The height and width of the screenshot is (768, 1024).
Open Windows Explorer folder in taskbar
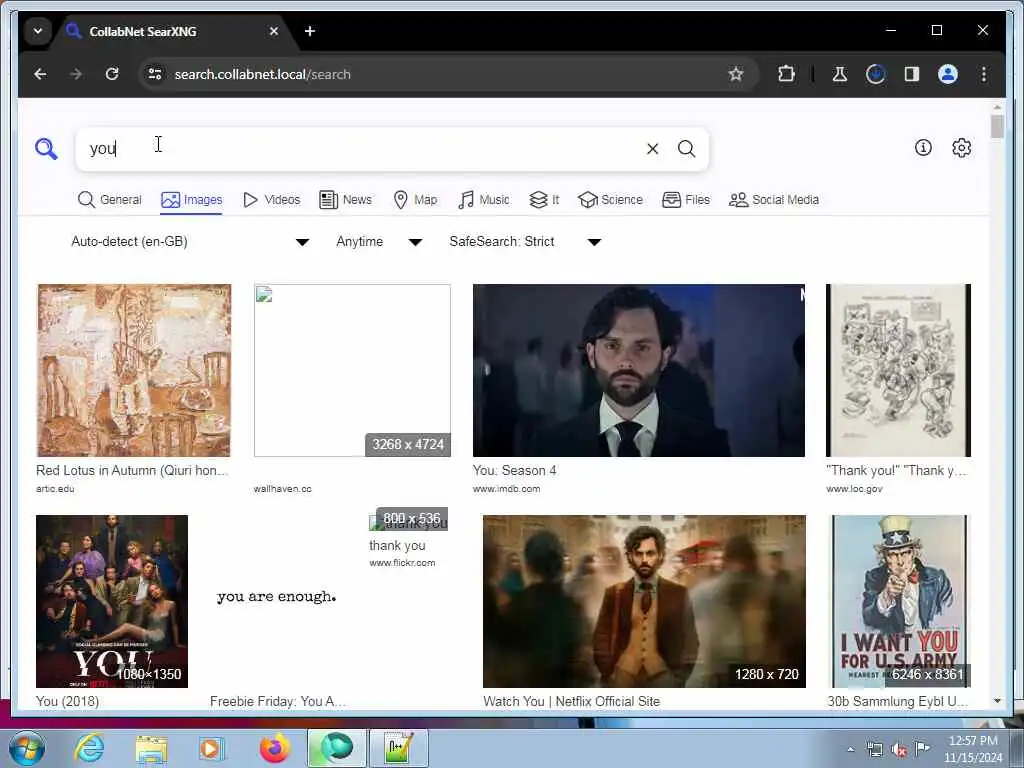pyautogui.click(x=151, y=748)
